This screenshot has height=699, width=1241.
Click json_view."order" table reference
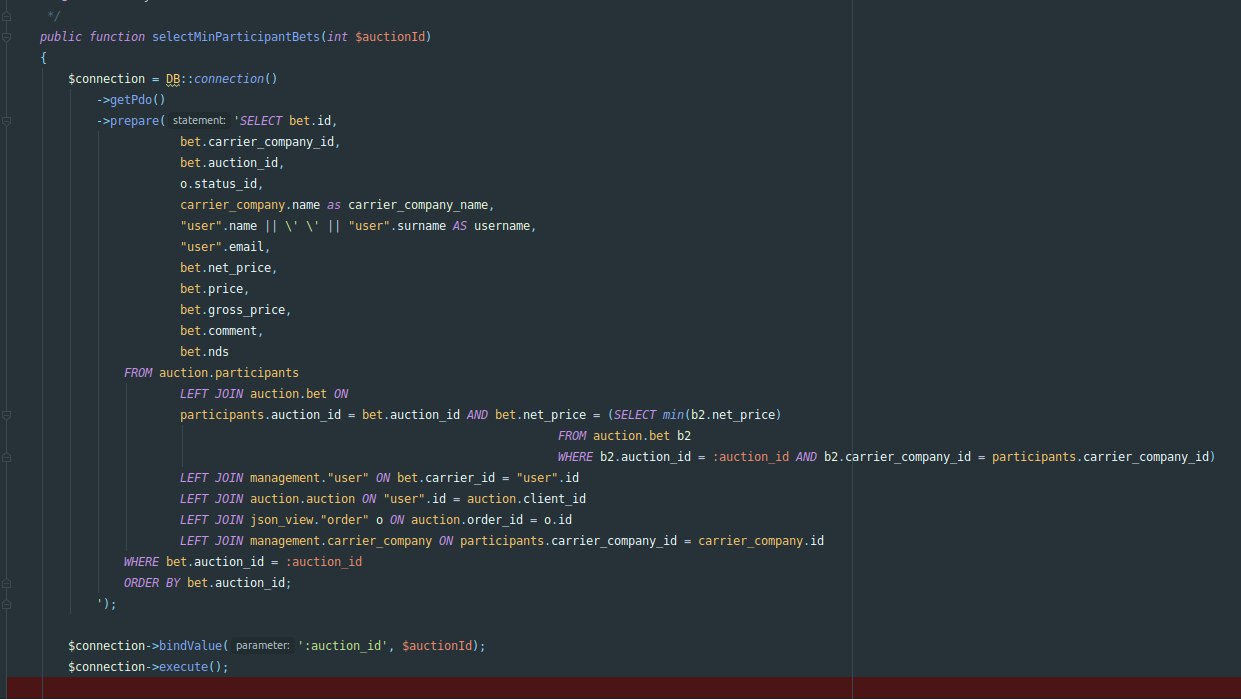[x=309, y=519]
